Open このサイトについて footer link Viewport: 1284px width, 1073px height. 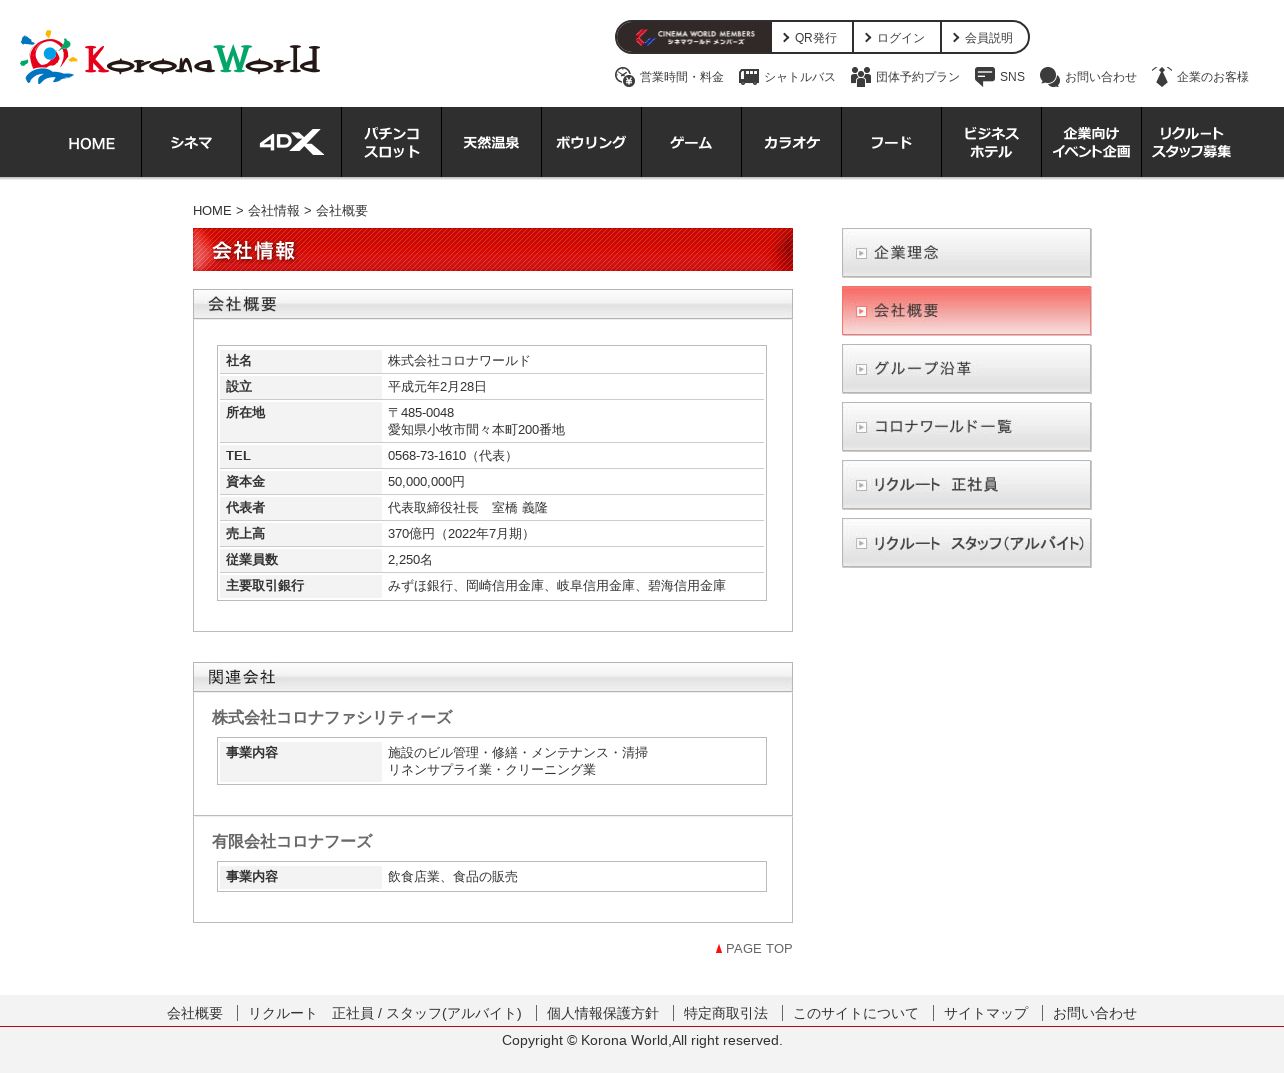856,1013
